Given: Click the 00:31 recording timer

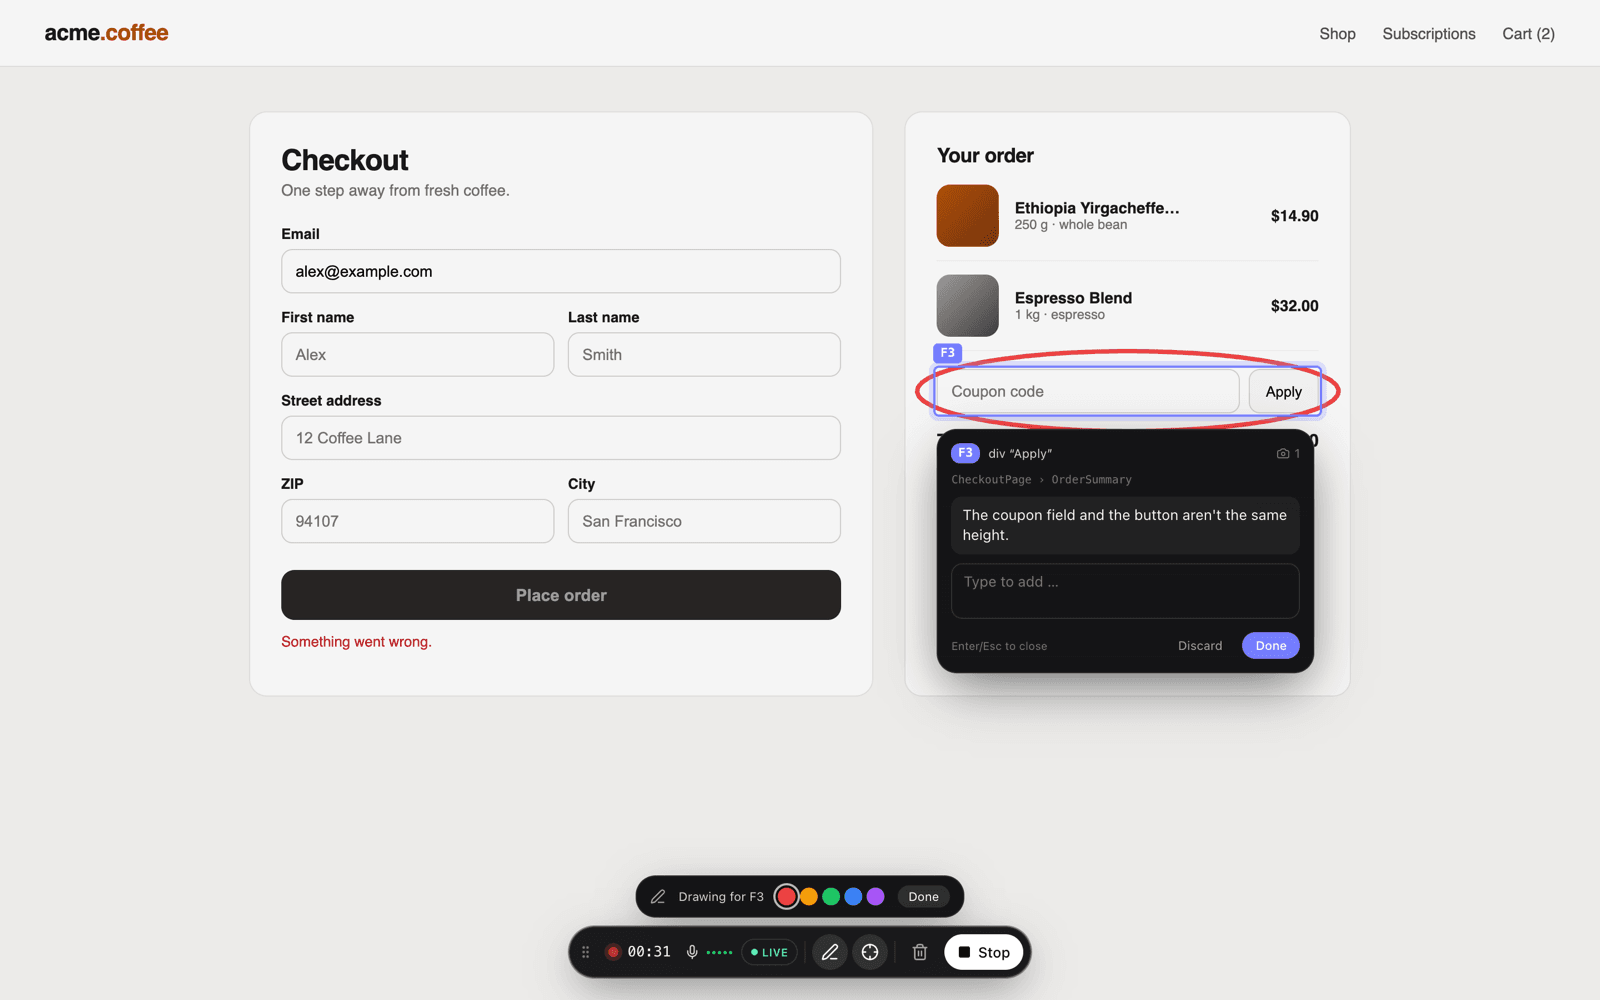Looking at the screenshot, I should click(649, 952).
